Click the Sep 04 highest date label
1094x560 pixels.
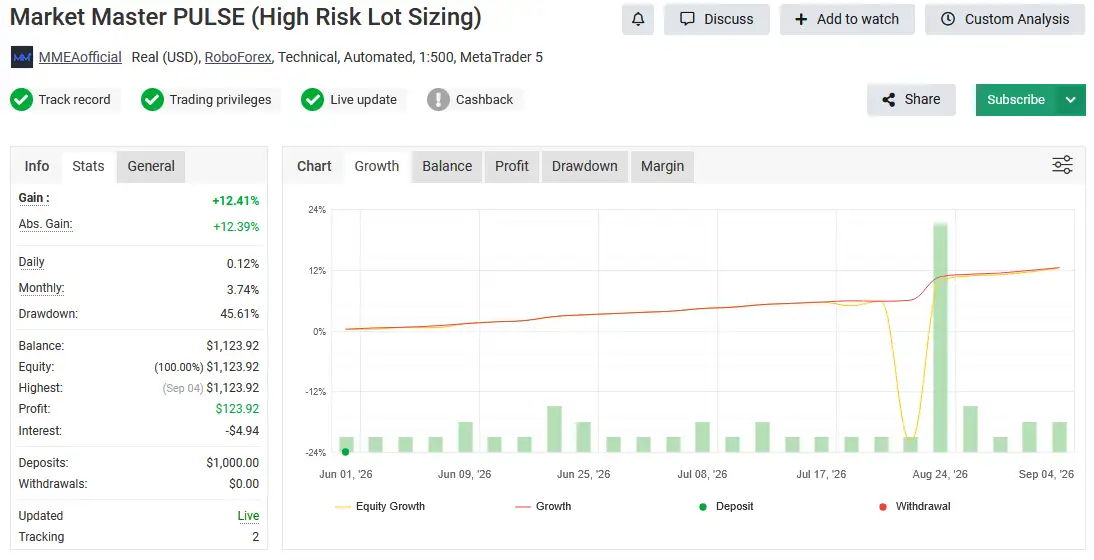183,388
